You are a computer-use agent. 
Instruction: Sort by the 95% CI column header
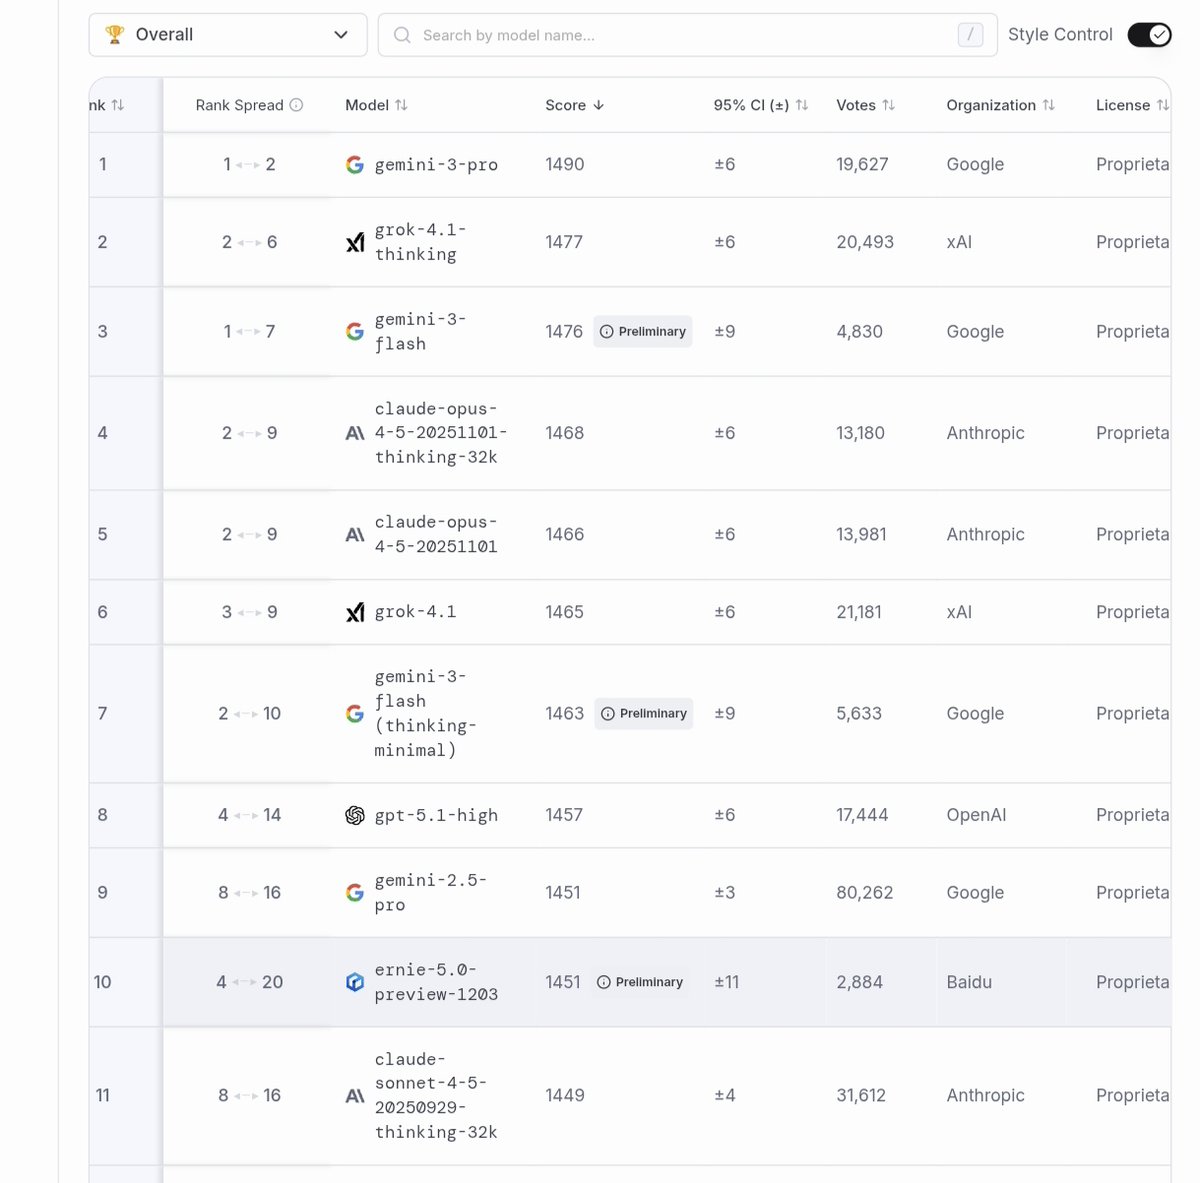pyautogui.click(x=761, y=105)
